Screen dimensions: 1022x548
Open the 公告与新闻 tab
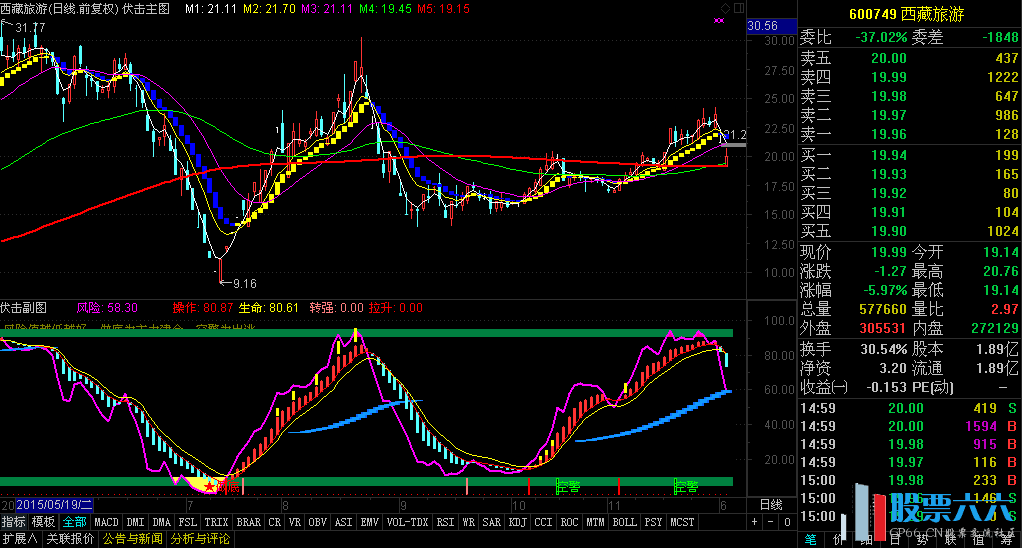133,539
